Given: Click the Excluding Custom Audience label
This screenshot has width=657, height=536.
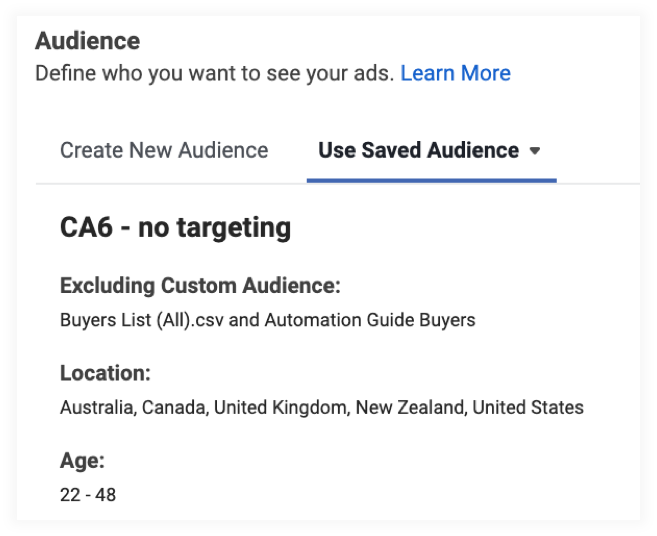Looking at the screenshot, I should pos(200,286).
